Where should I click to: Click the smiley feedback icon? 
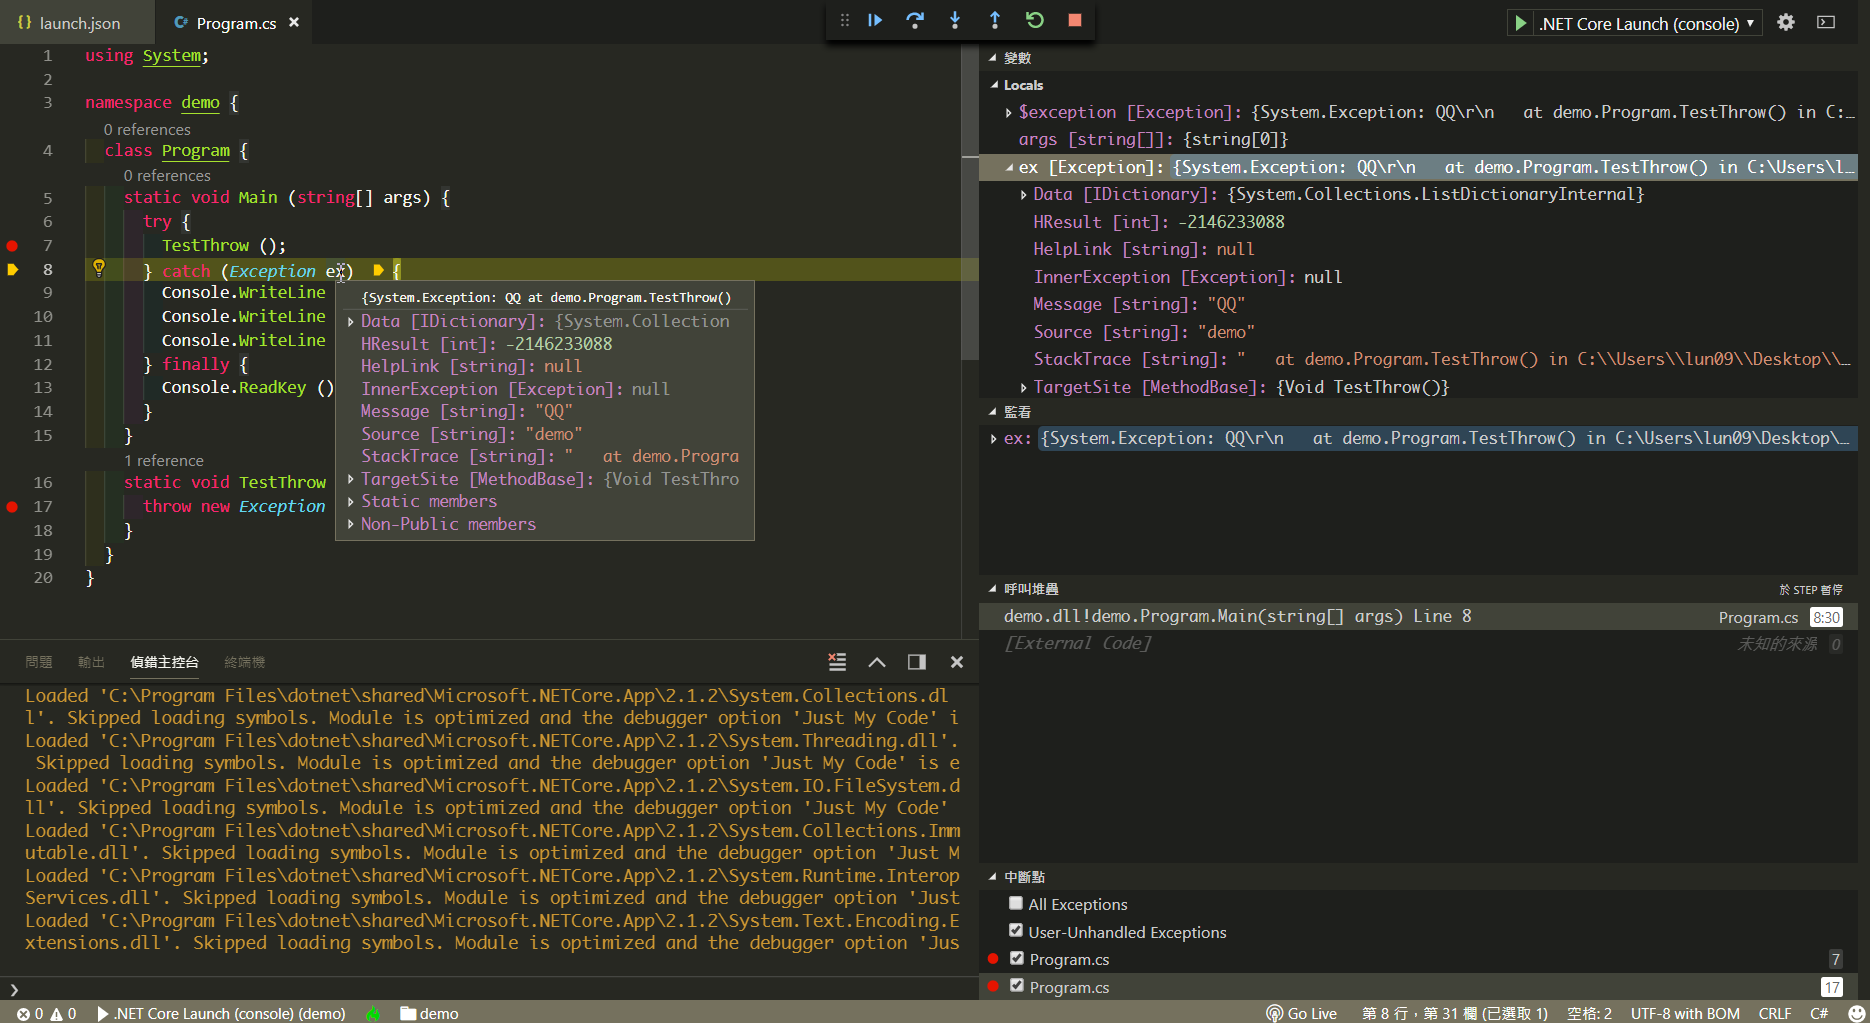1856,1013
